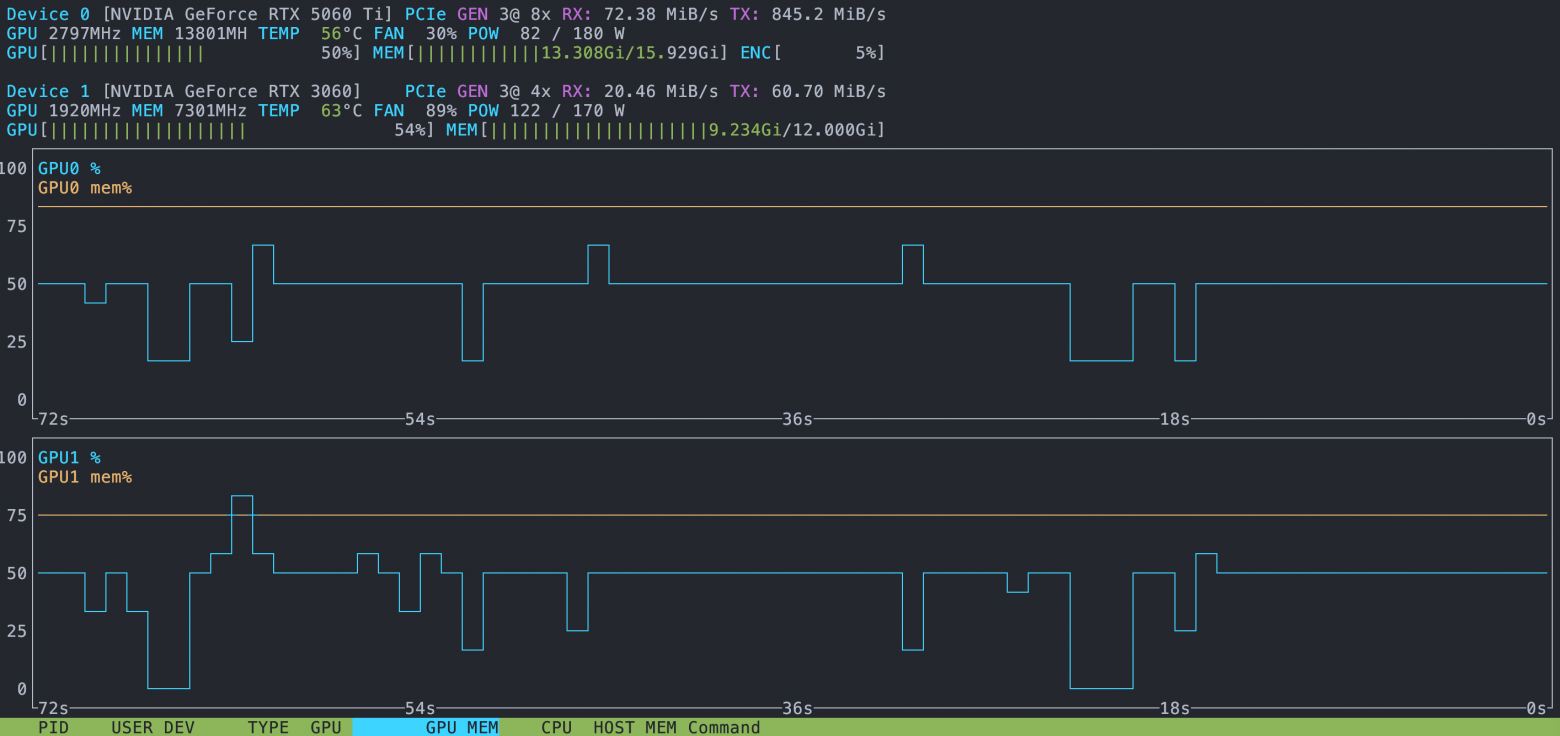This screenshot has height=736, width=1560.
Task: Click the 'TX: 845.2 MiB/s' reading
Action: point(808,15)
